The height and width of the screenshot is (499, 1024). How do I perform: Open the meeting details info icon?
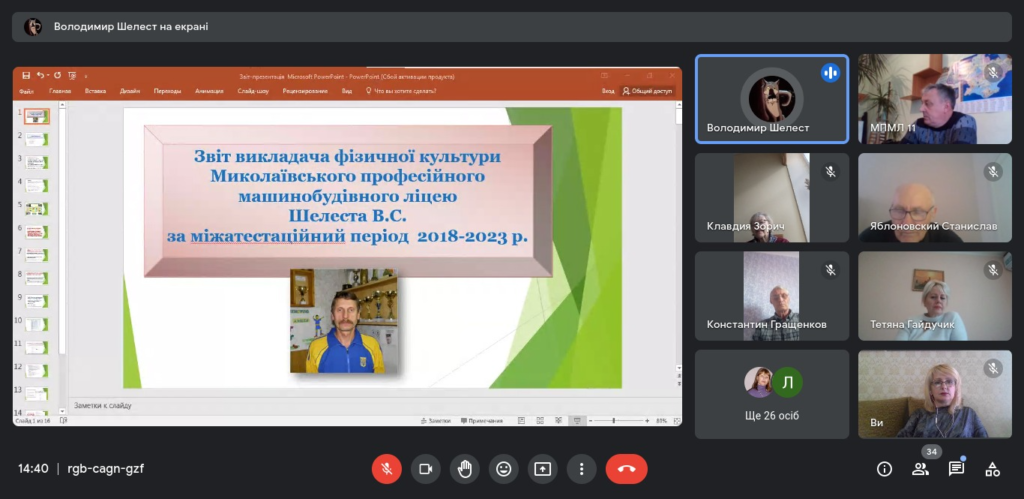pyautogui.click(x=884, y=469)
